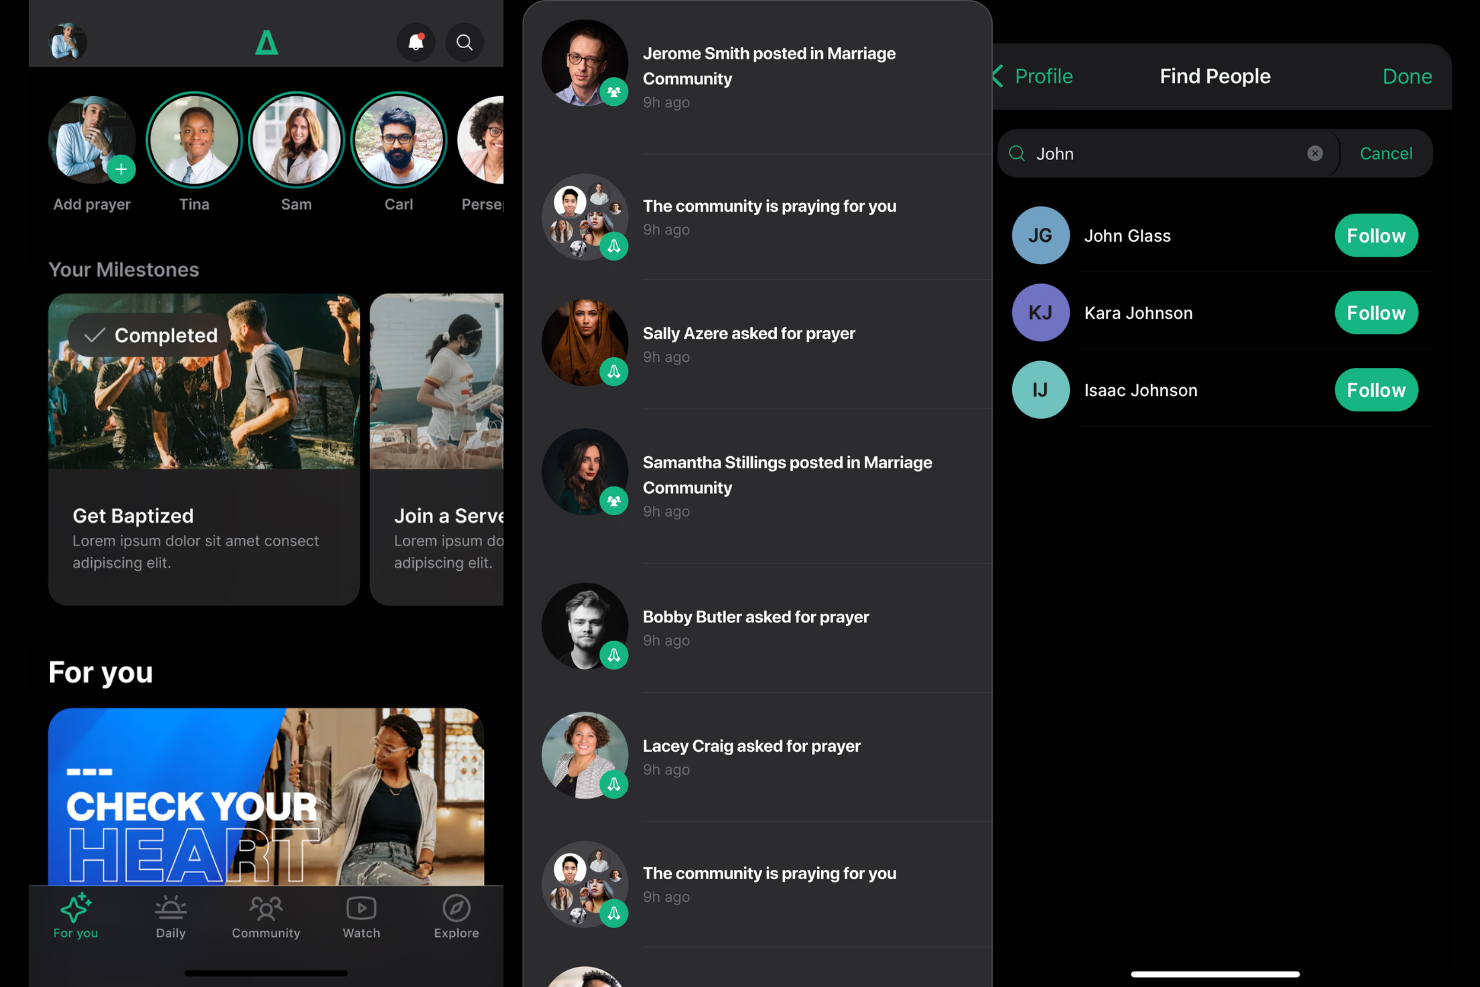Tap the green plus badge on Add prayer
Image resolution: width=1480 pixels, height=987 pixels.
coord(121,169)
